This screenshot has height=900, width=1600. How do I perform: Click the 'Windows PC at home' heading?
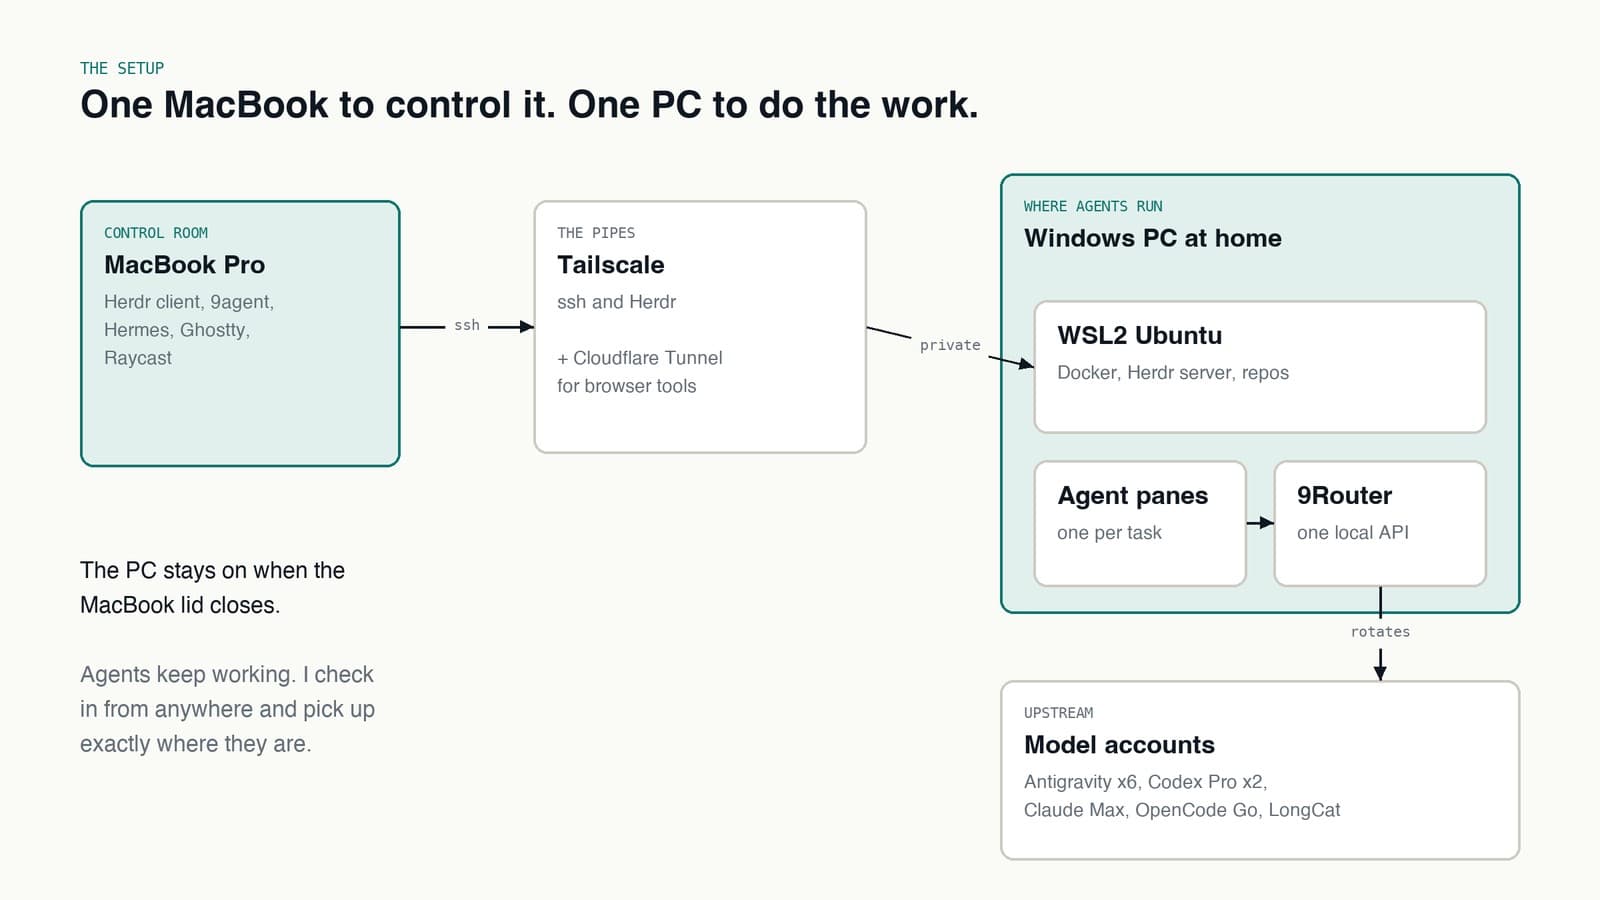pos(1152,238)
